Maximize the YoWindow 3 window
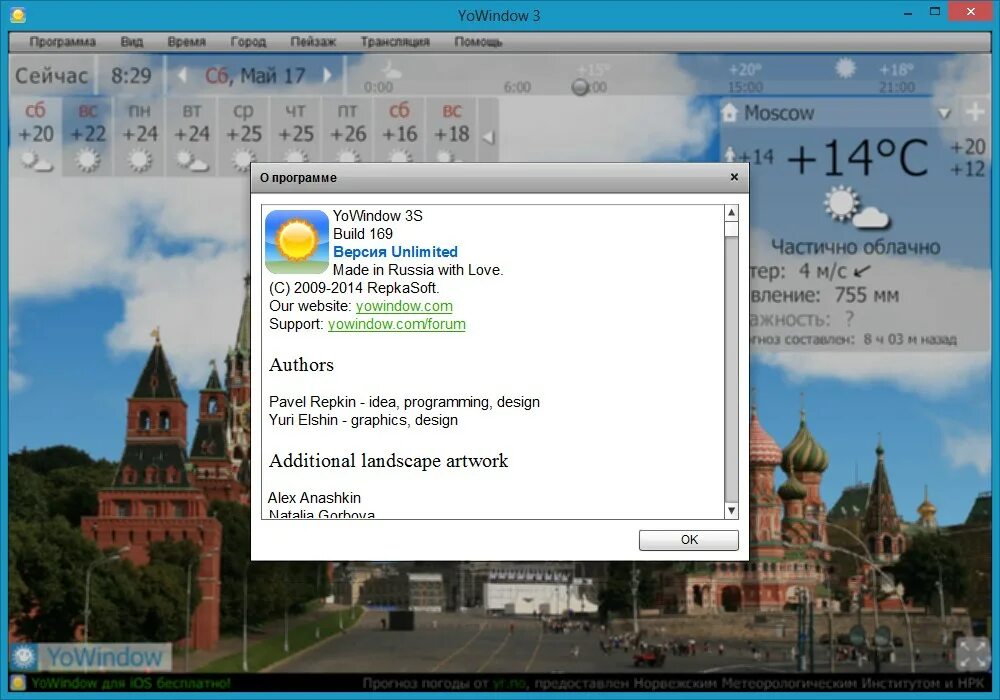 point(935,11)
